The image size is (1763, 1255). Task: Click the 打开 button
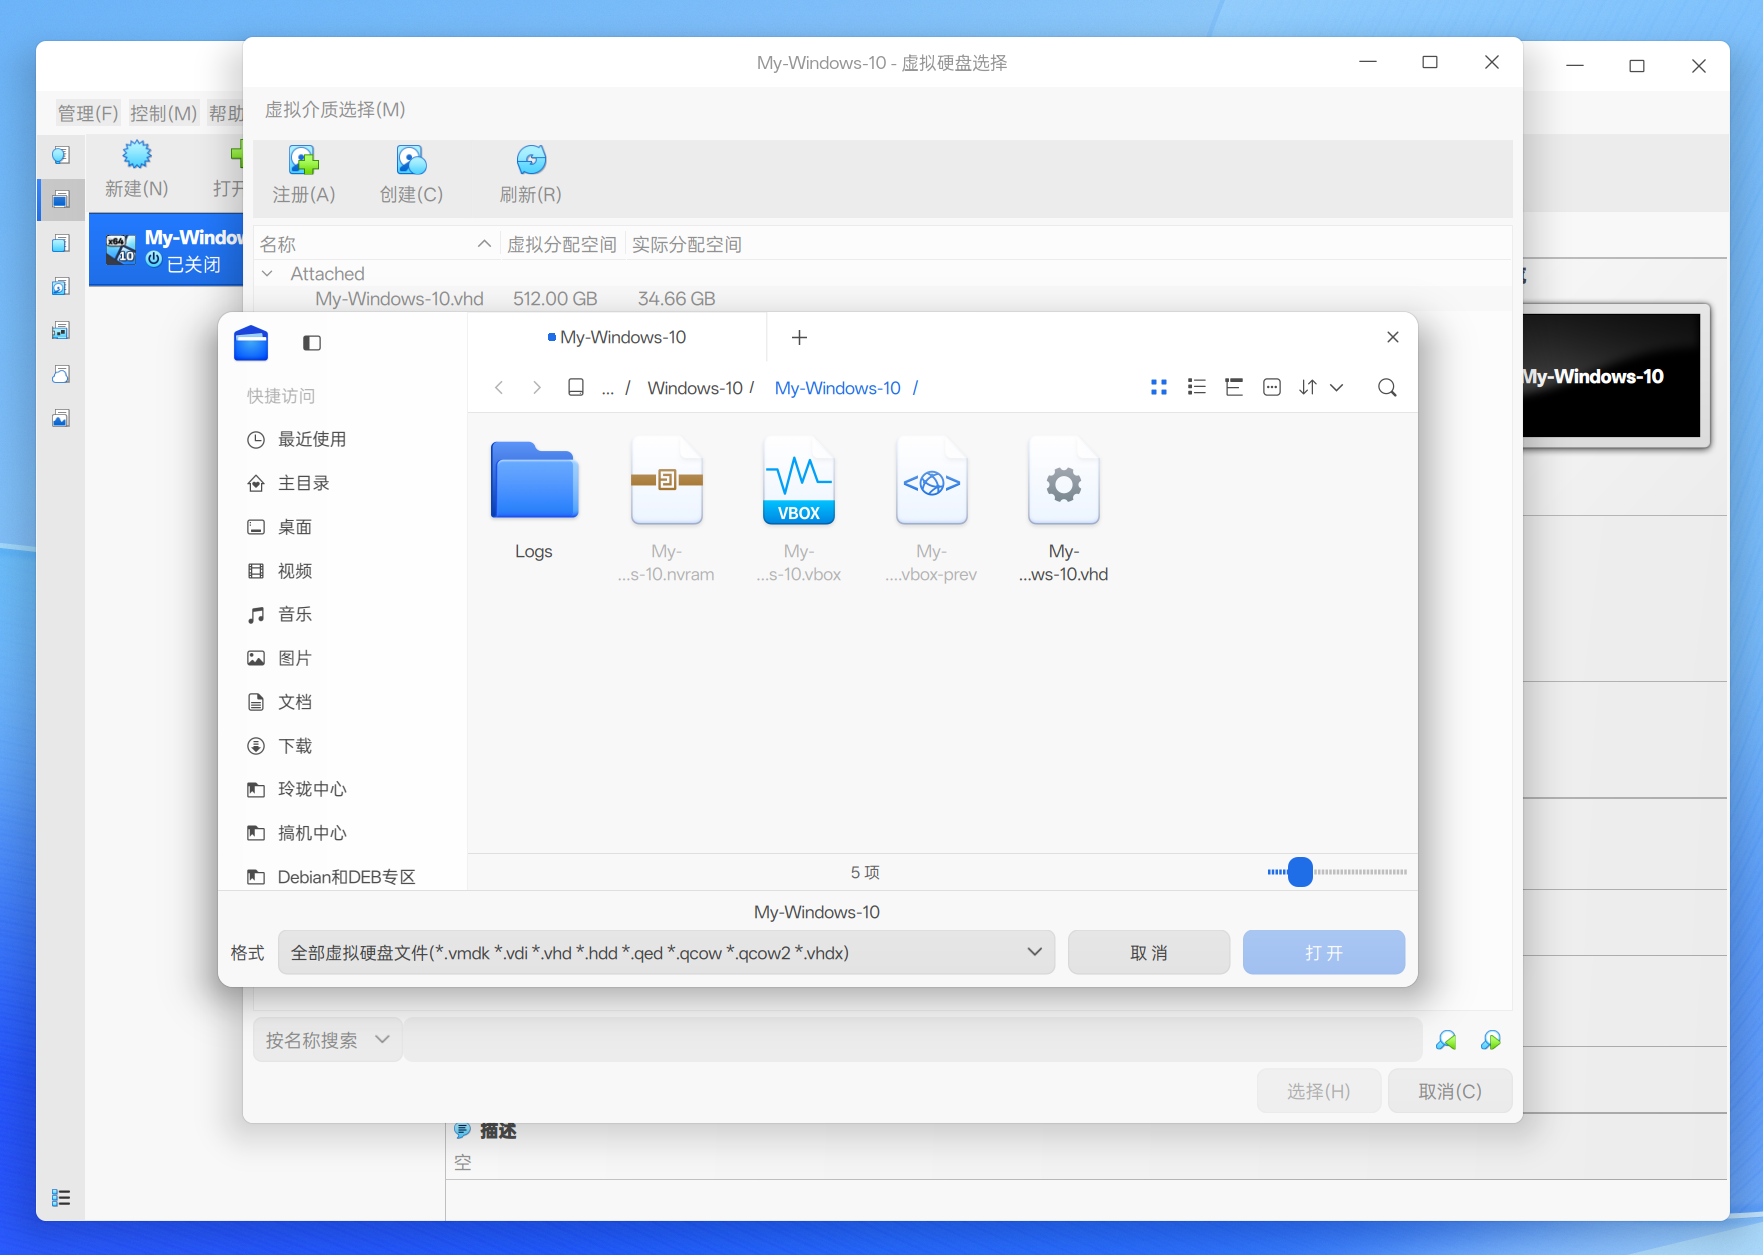[1324, 952]
